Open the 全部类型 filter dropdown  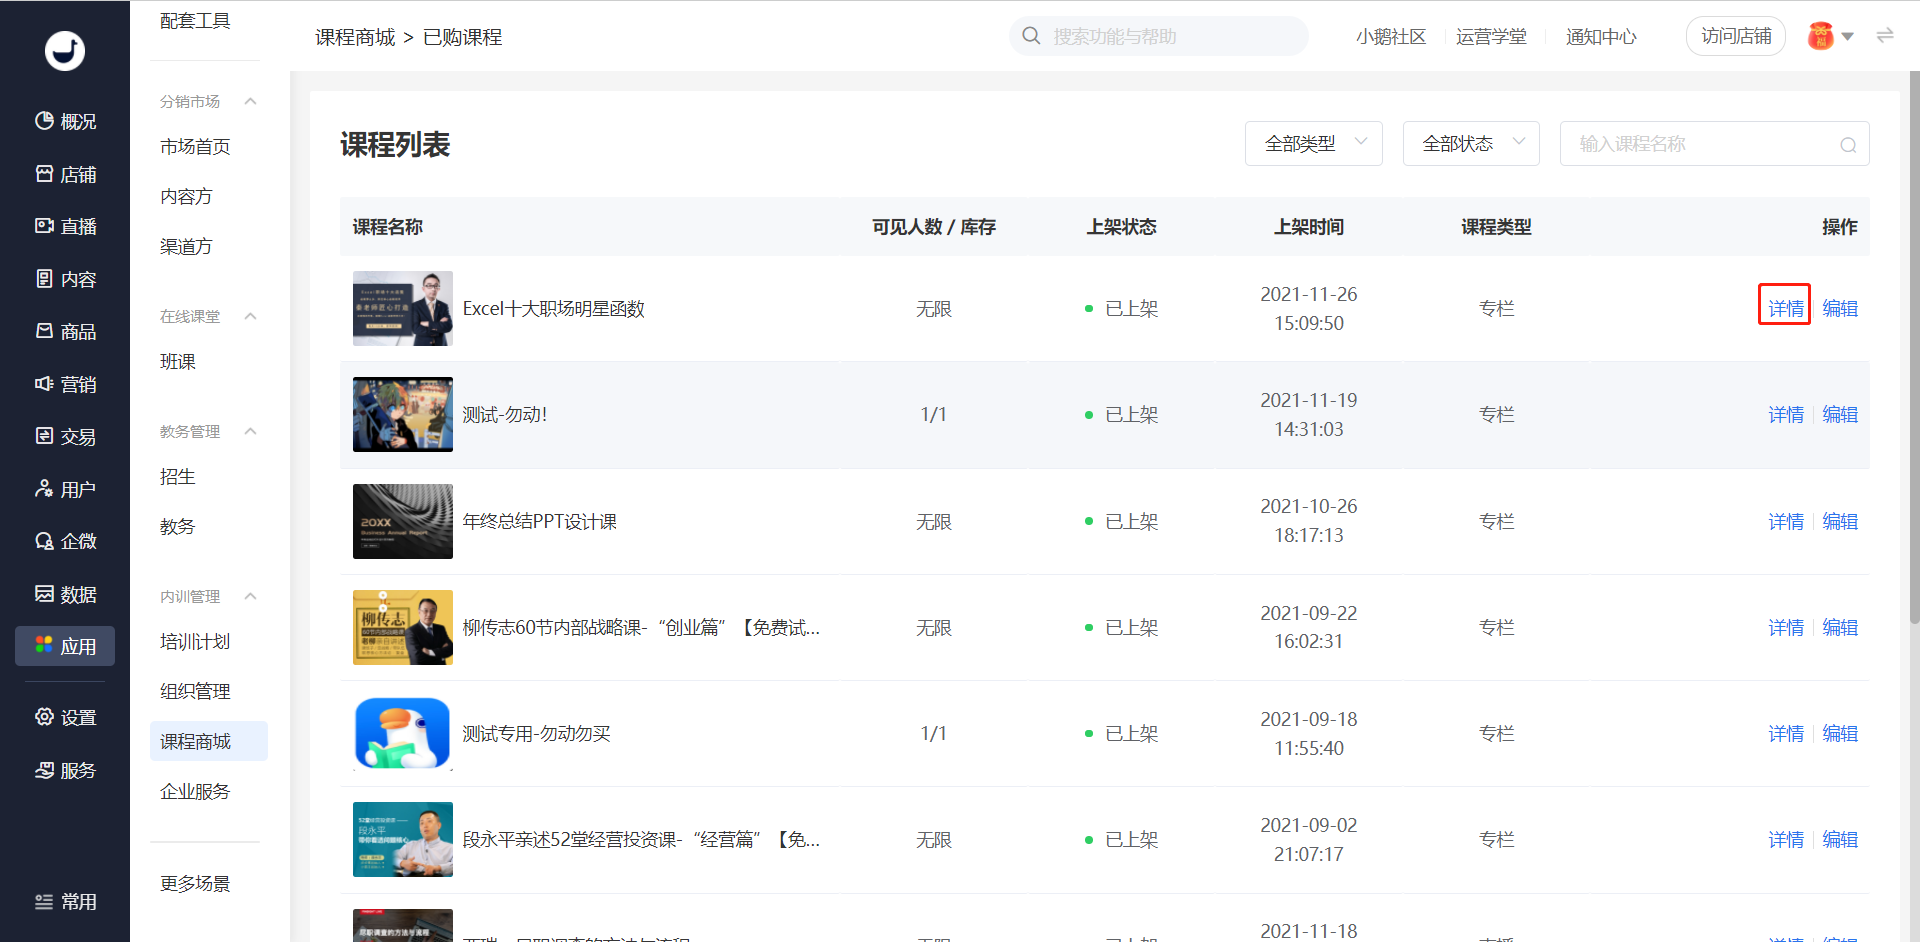click(x=1314, y=144)
